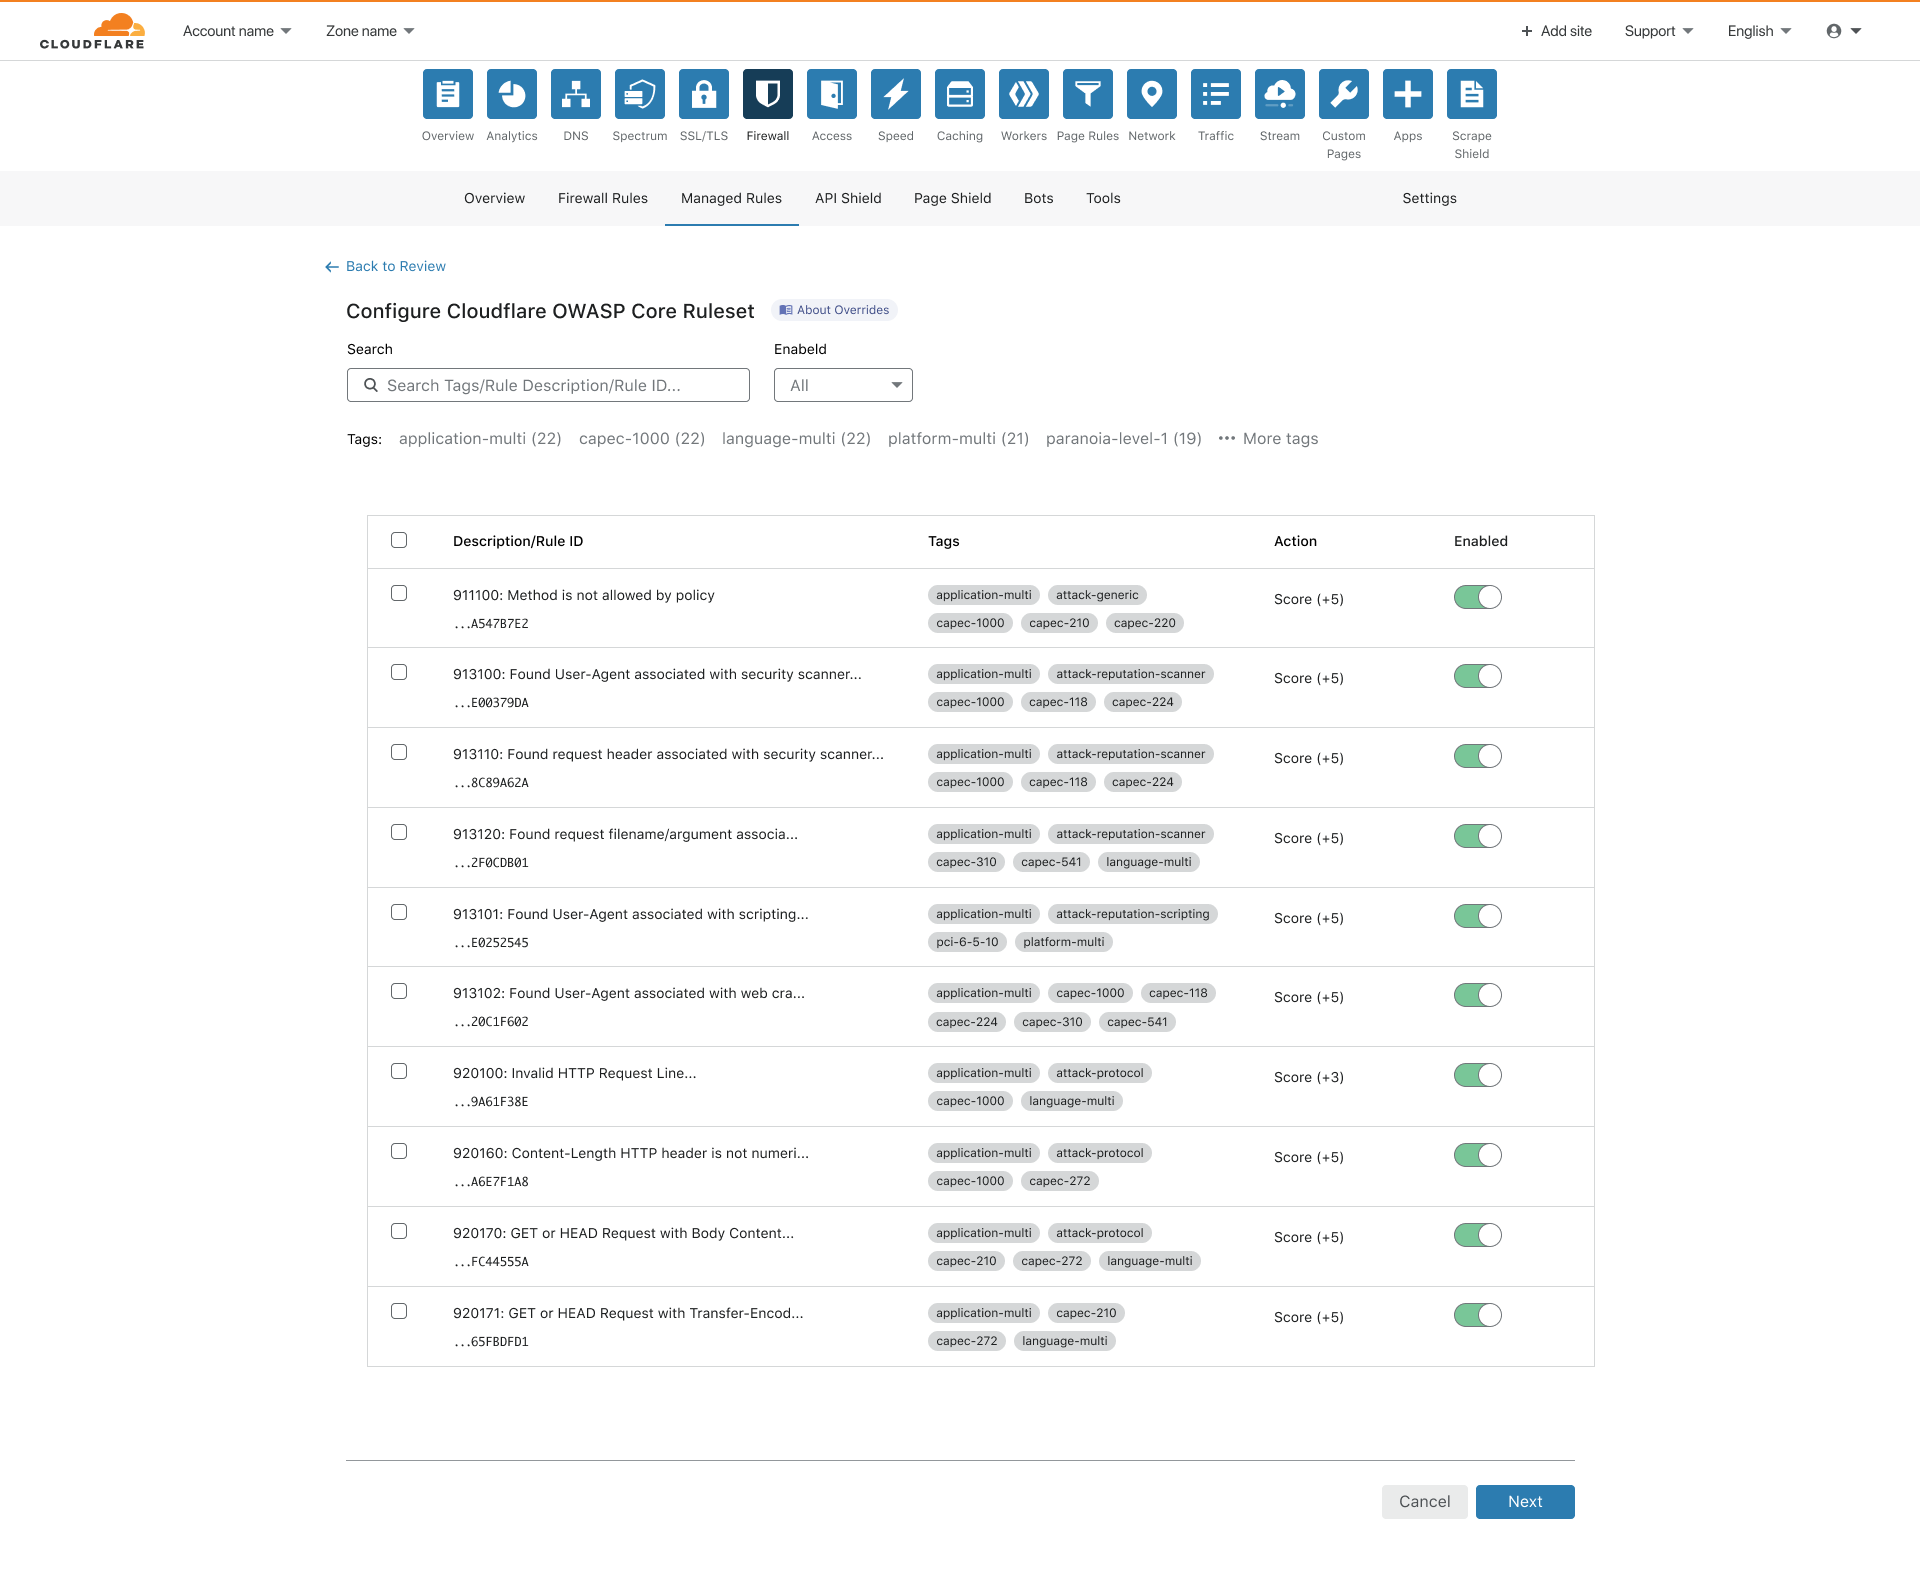Toggle the 911100 rule enabled switch
Image resolution: width=1920 pixels, height=1580 pixels.
[1477, 596]
